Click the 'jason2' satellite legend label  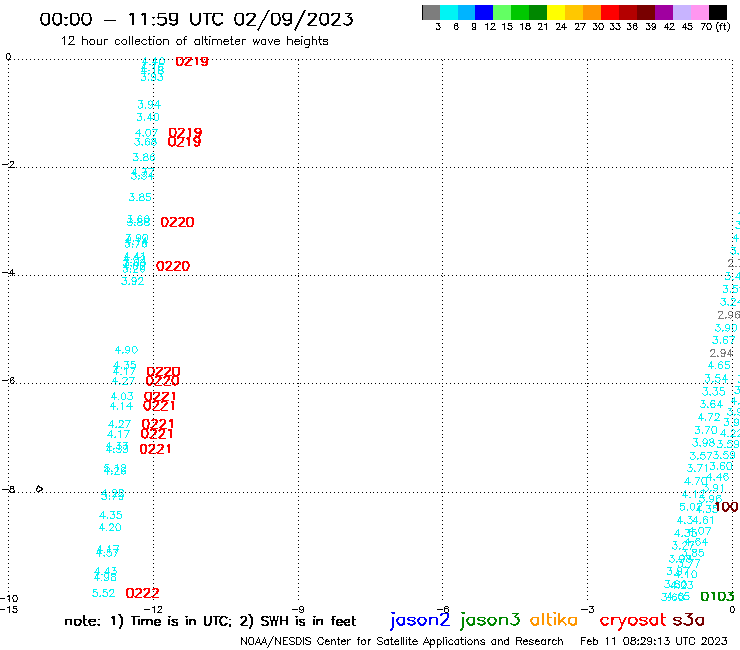tap(420, 620)
